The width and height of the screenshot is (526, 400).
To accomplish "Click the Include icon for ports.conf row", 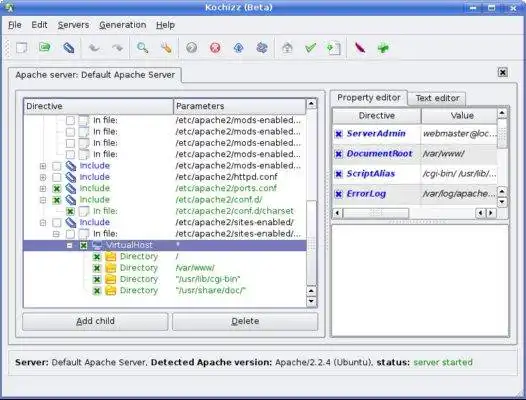I will point(70,188).
